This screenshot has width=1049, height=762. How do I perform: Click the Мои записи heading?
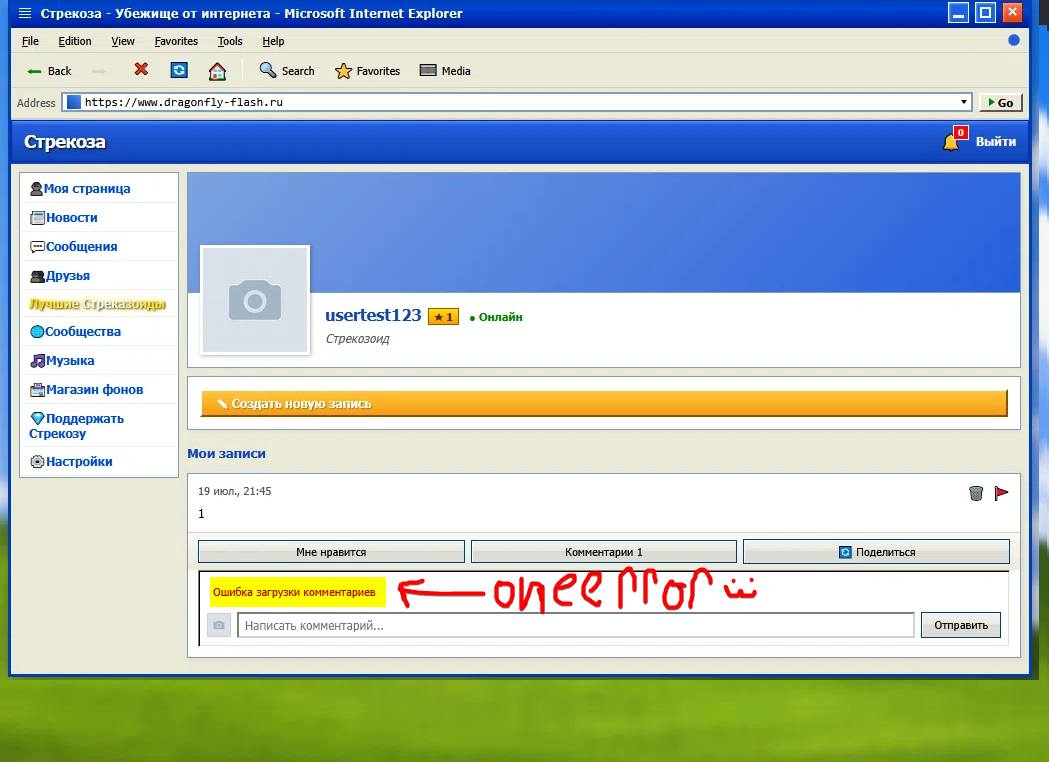(226, 454)
